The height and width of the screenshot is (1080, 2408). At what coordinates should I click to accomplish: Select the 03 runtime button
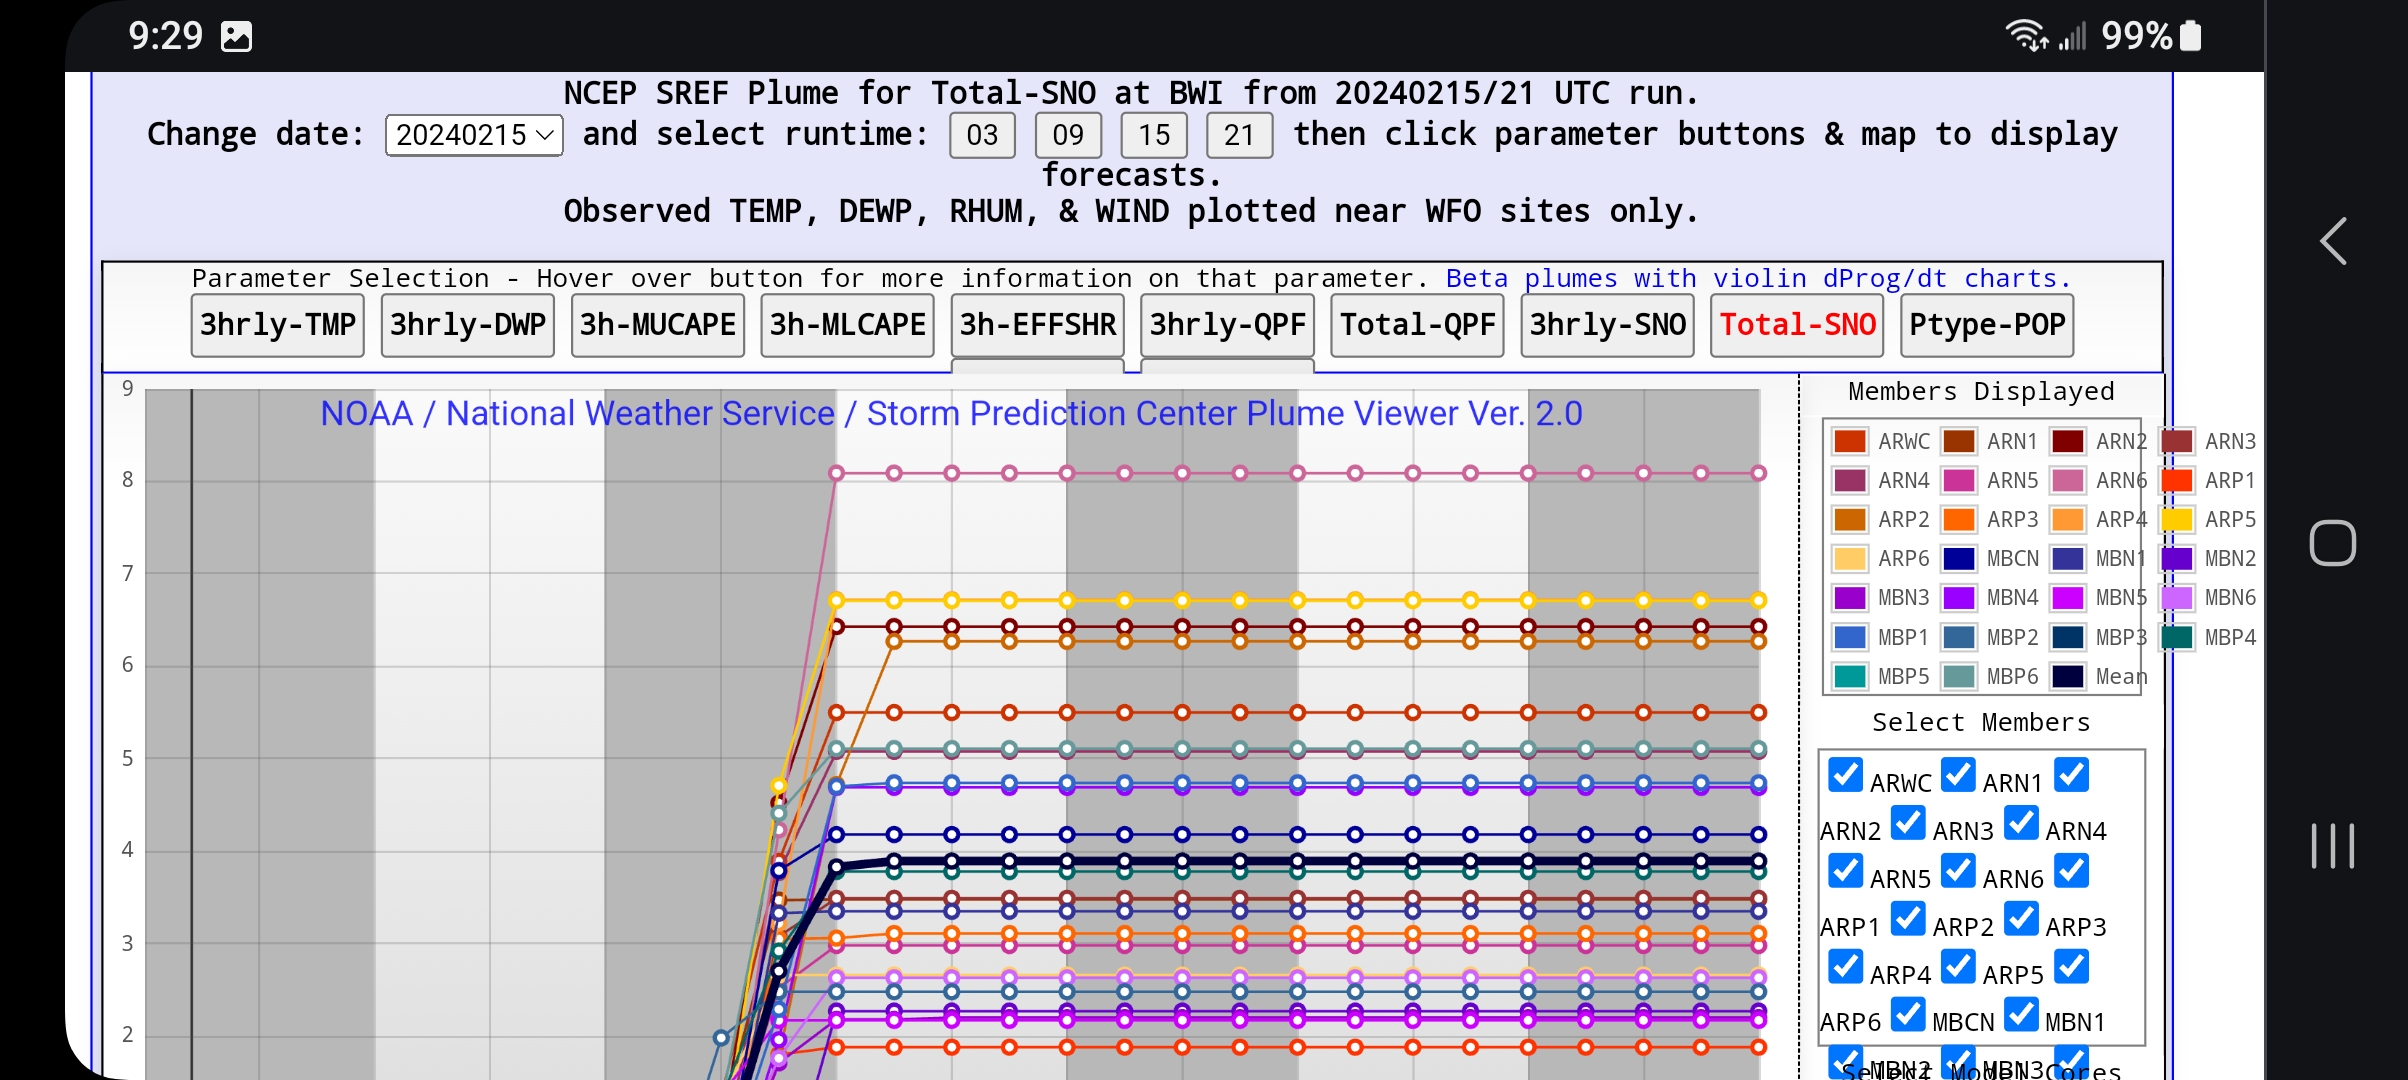(982, 135)
